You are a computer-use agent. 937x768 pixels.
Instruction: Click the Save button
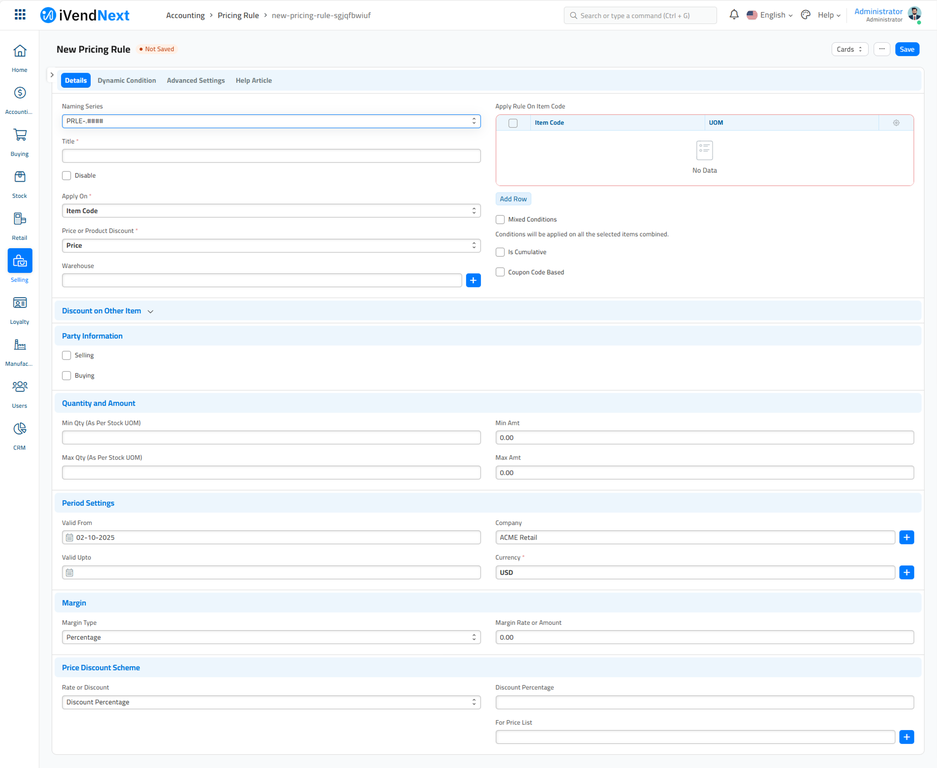click(906, 49)
